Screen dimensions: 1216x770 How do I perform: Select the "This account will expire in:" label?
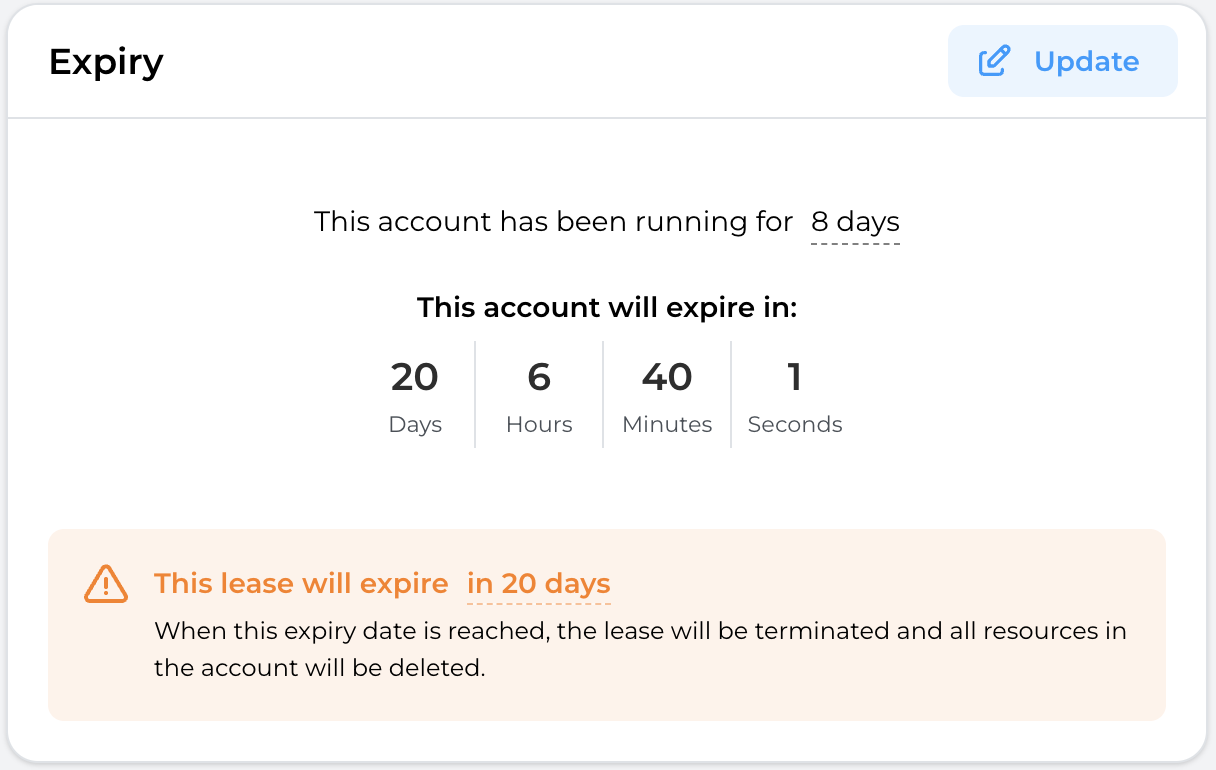tap(607, 307)
